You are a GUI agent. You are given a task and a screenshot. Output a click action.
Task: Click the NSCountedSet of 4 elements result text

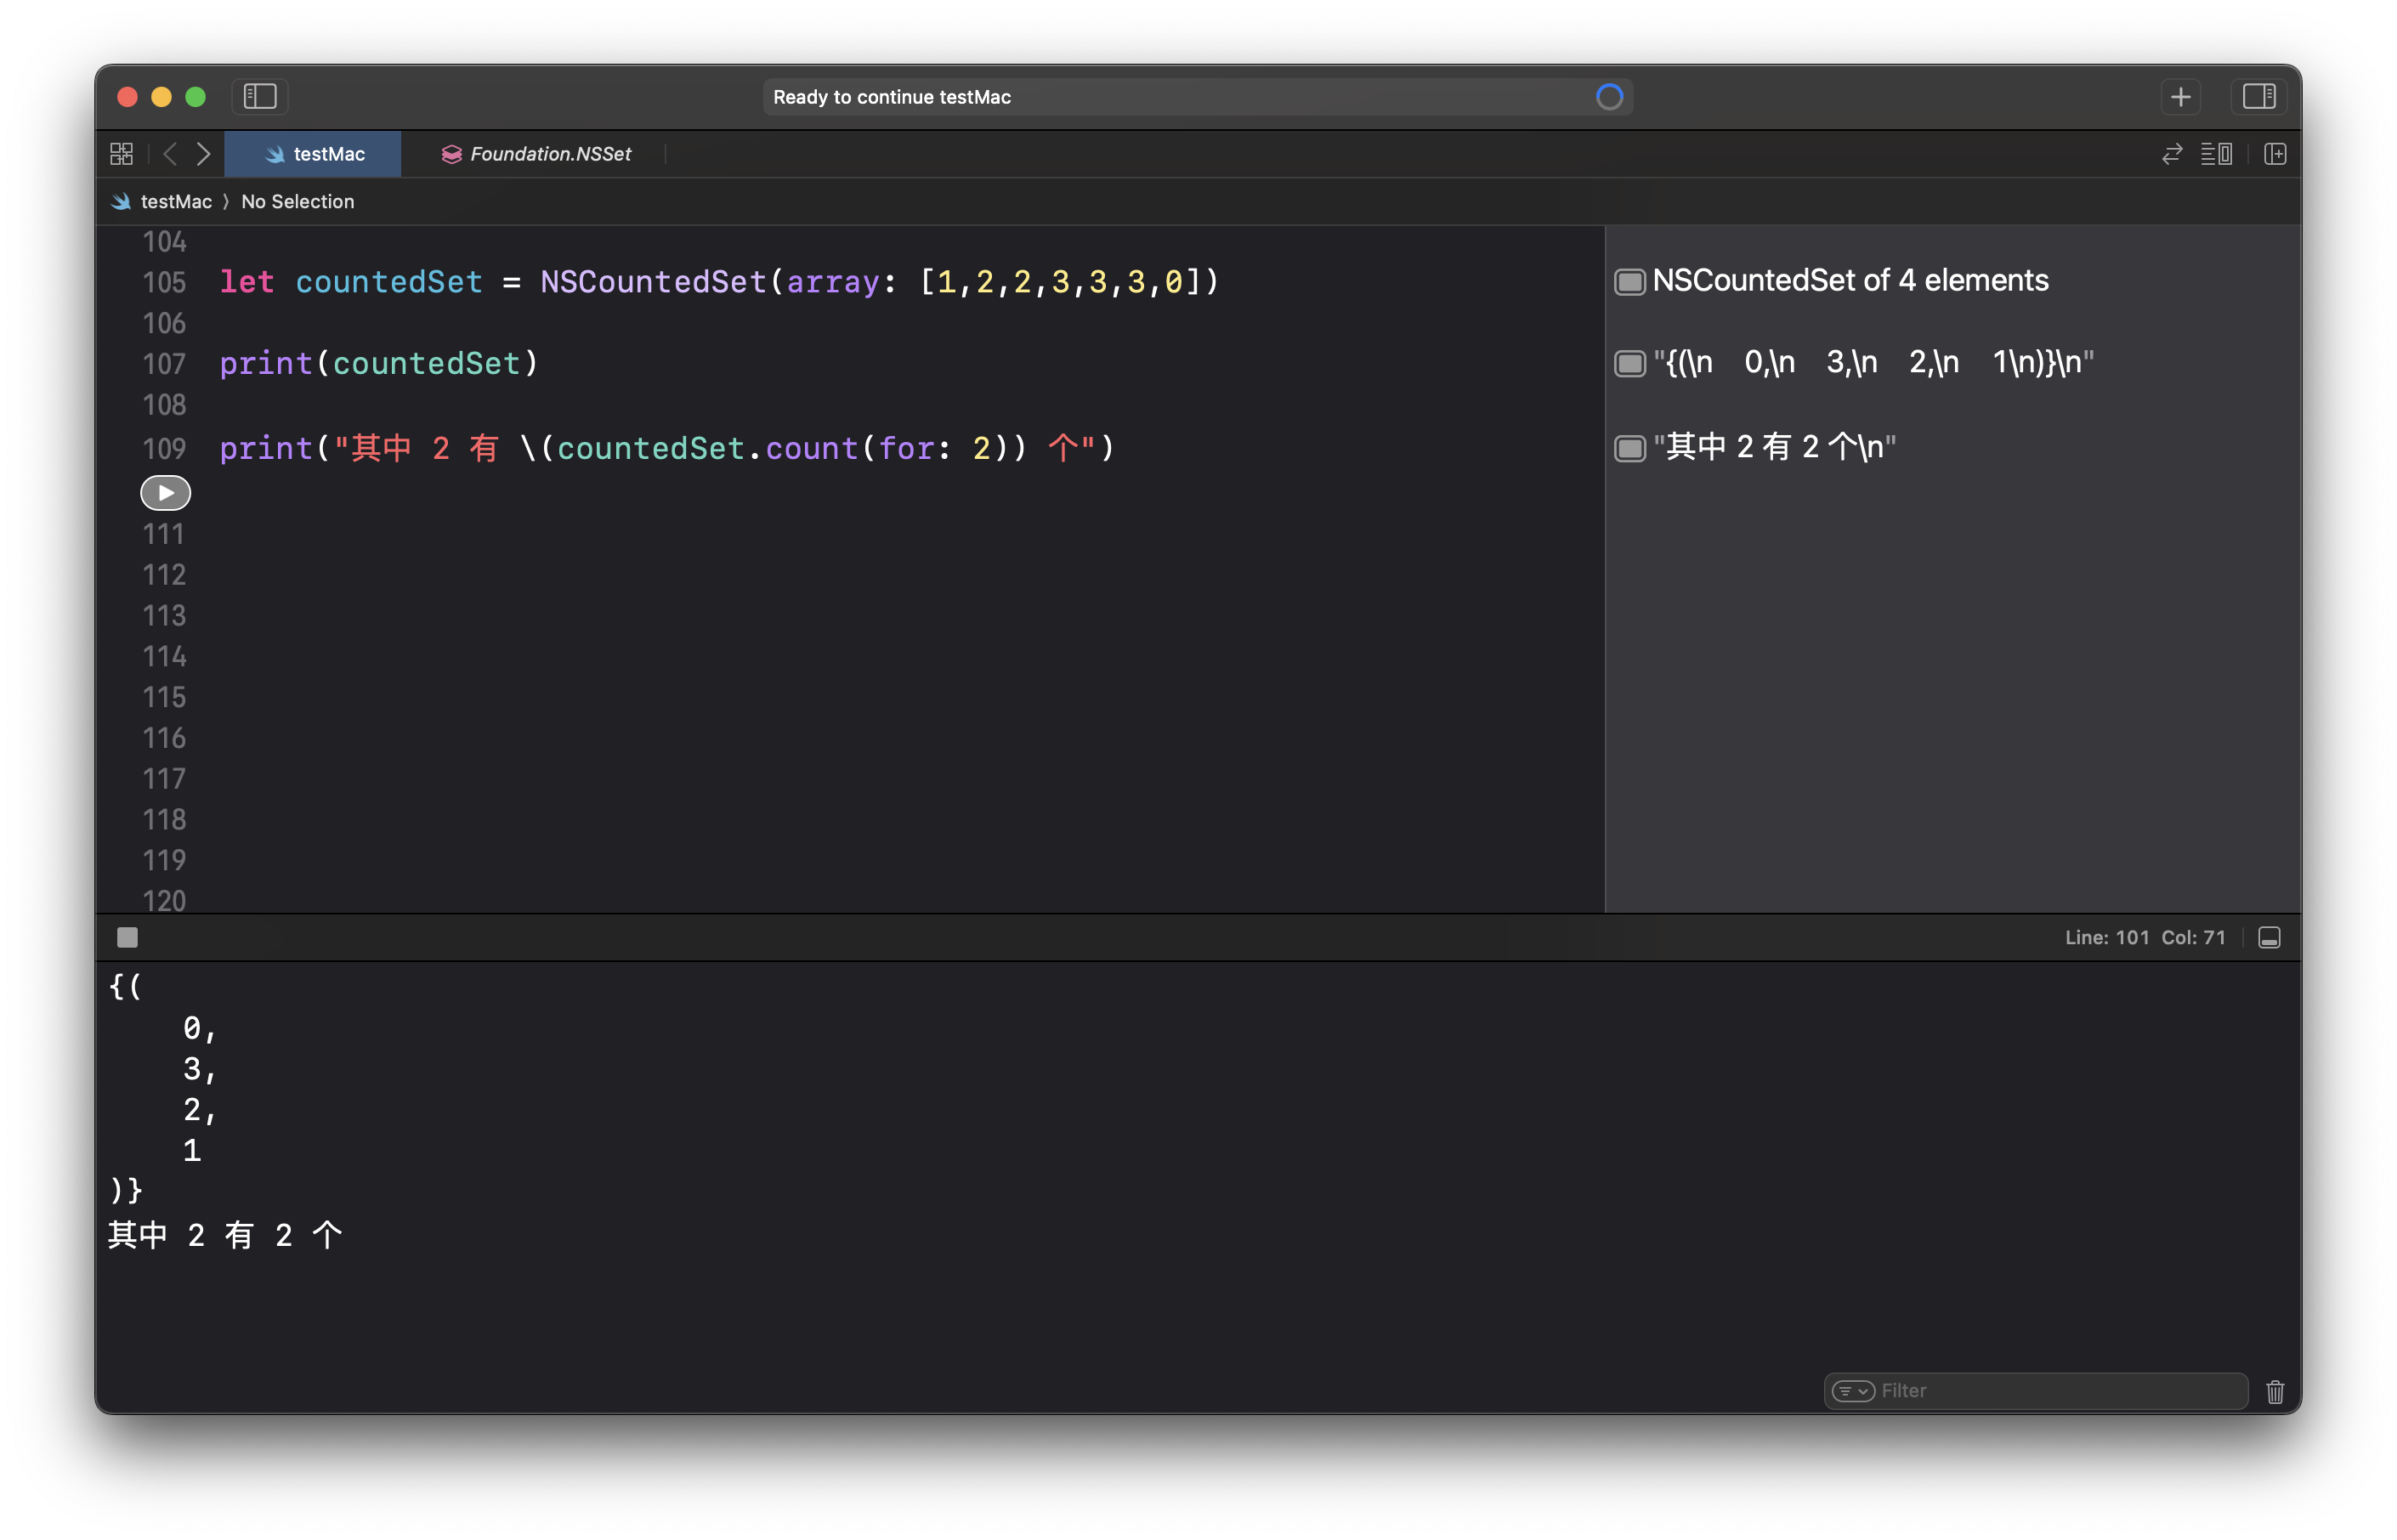1850,281
